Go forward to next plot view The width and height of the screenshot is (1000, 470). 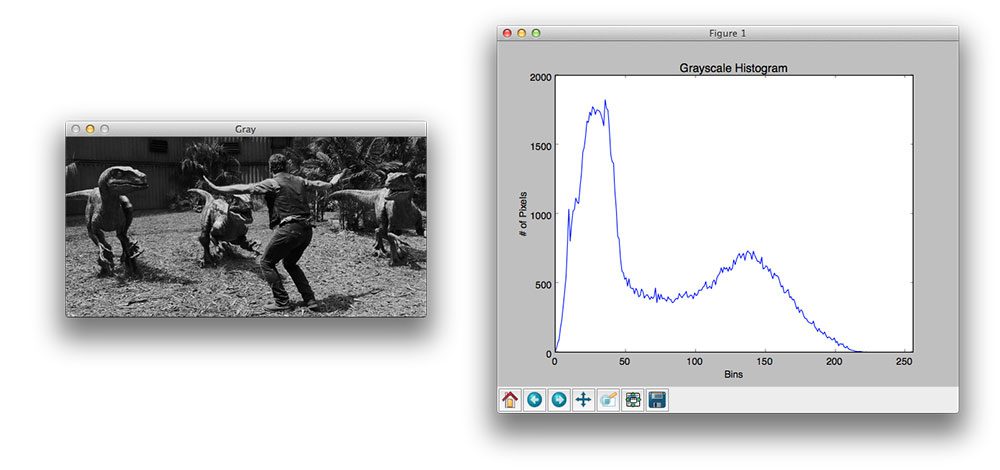[559, 400]
